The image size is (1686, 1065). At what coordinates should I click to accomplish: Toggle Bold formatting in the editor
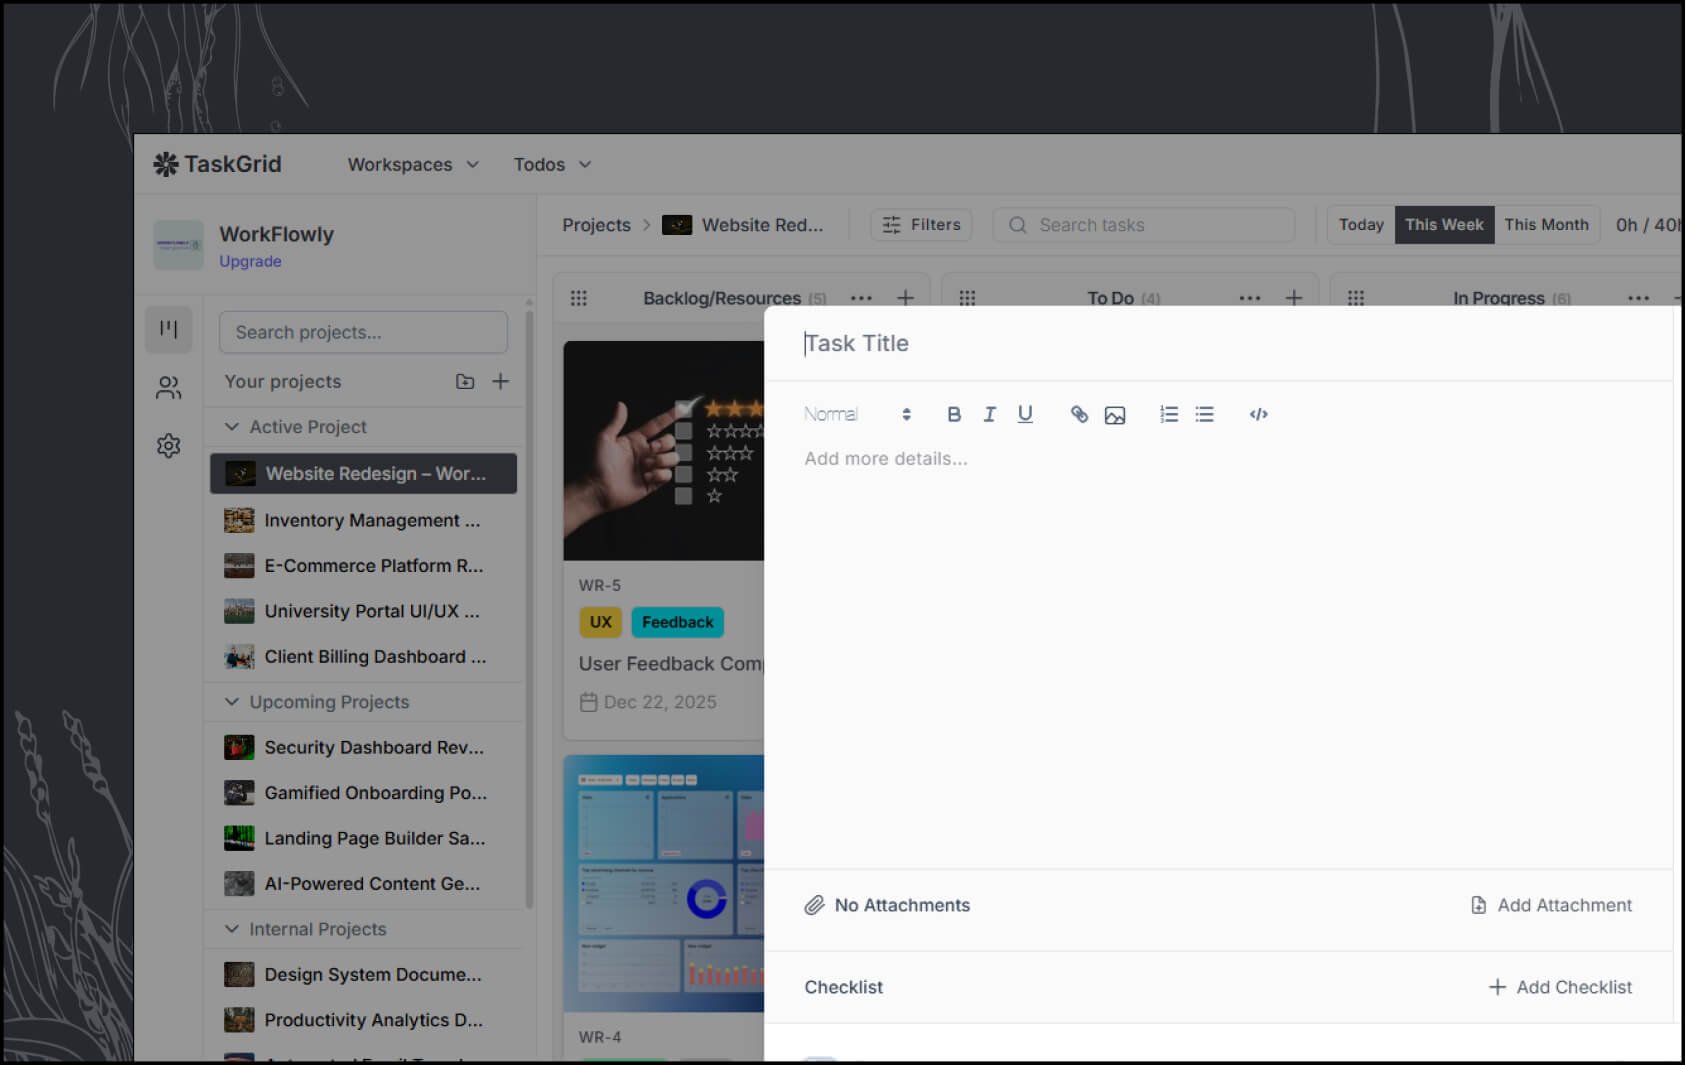pyautogui.click(x=953, y=414)
